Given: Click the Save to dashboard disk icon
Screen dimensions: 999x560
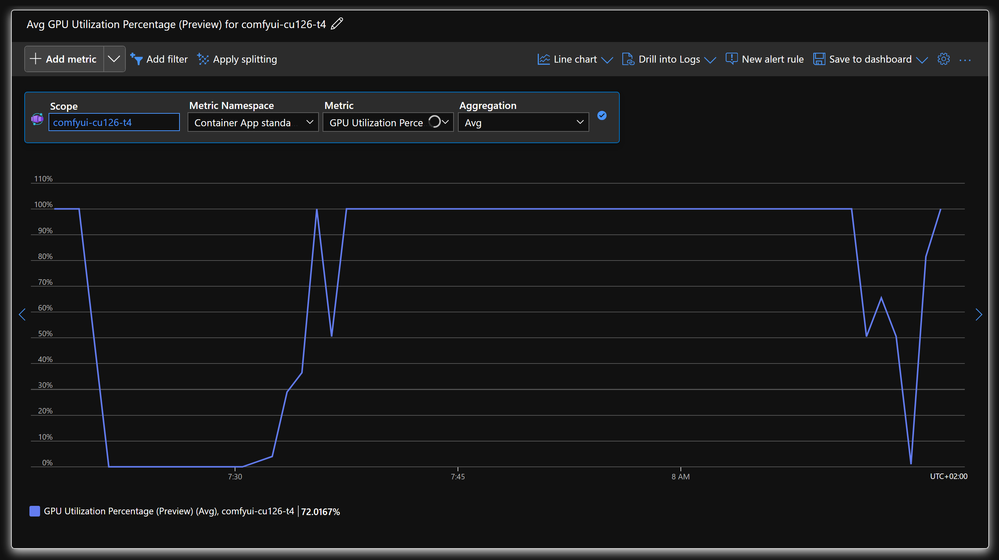Looking at the screenshot, I should coord(819,59).
